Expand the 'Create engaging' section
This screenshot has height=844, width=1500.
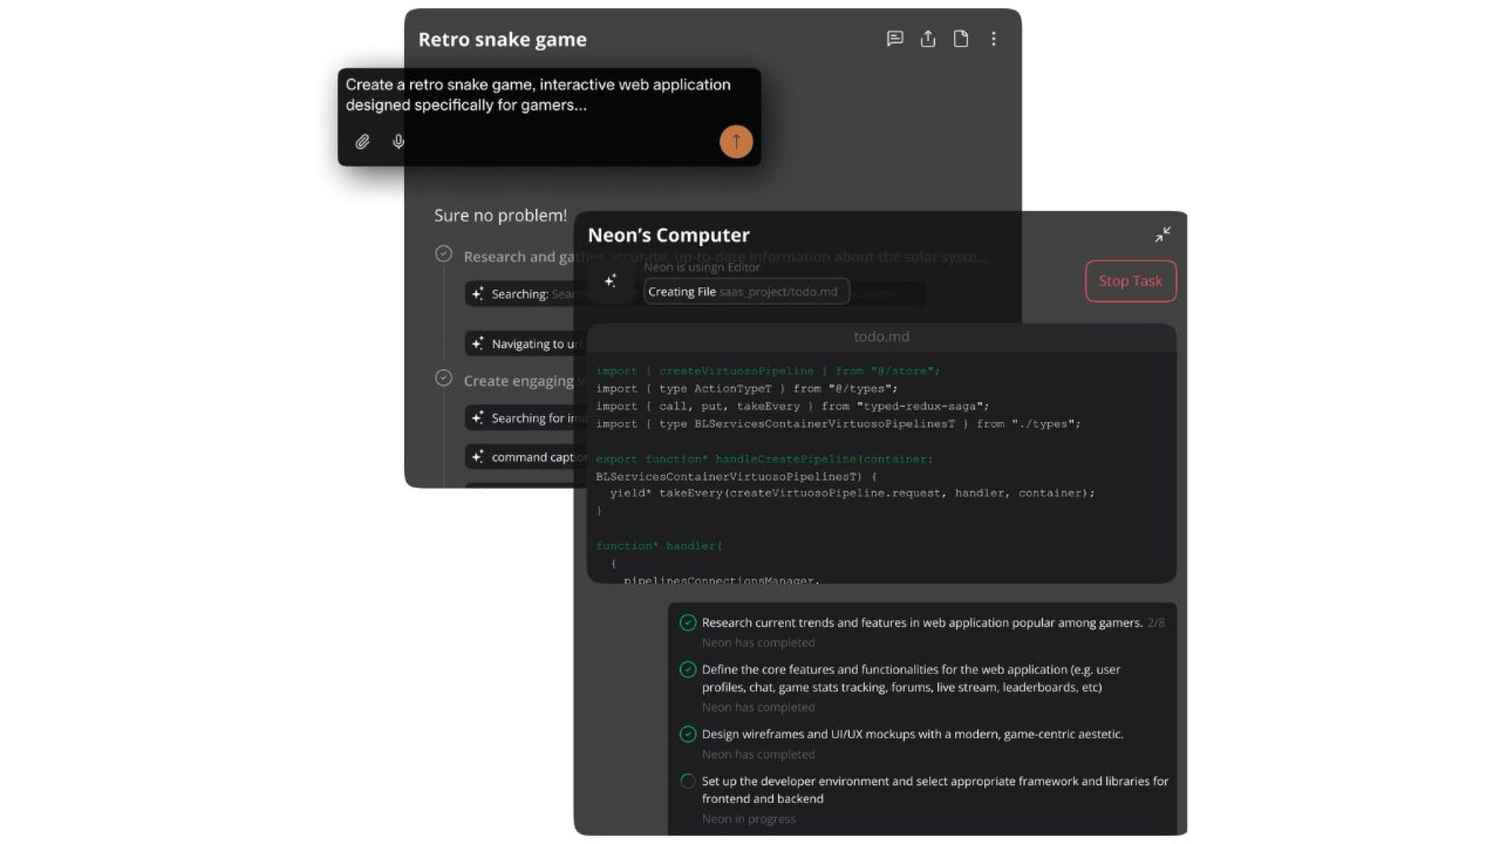point(444,378)
